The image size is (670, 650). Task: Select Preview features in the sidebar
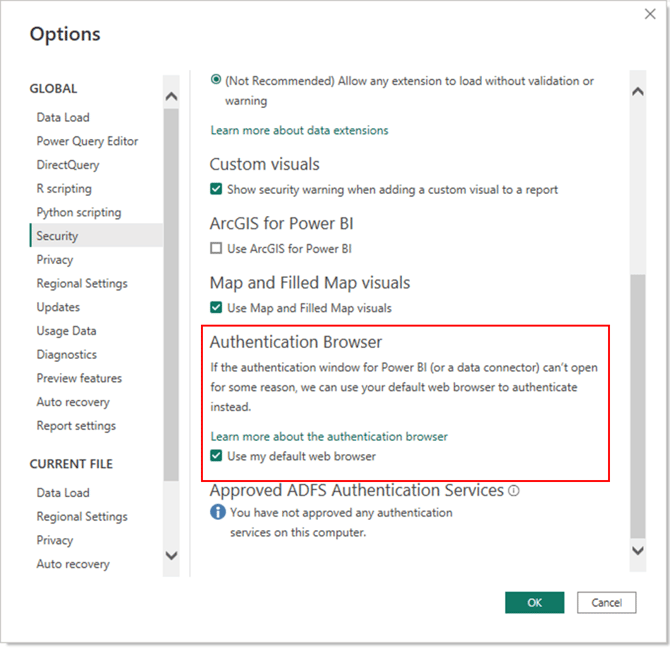[x=79, y=378]
